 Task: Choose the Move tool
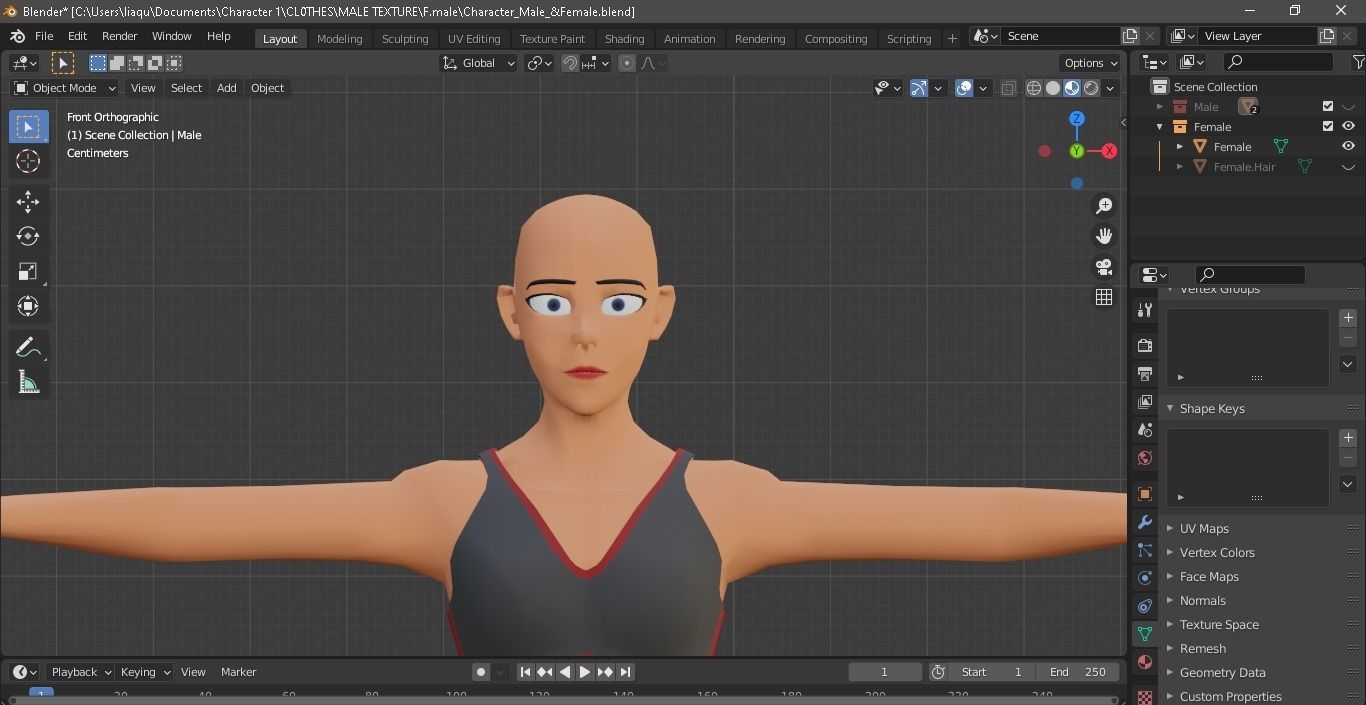(x=28, y=201)
